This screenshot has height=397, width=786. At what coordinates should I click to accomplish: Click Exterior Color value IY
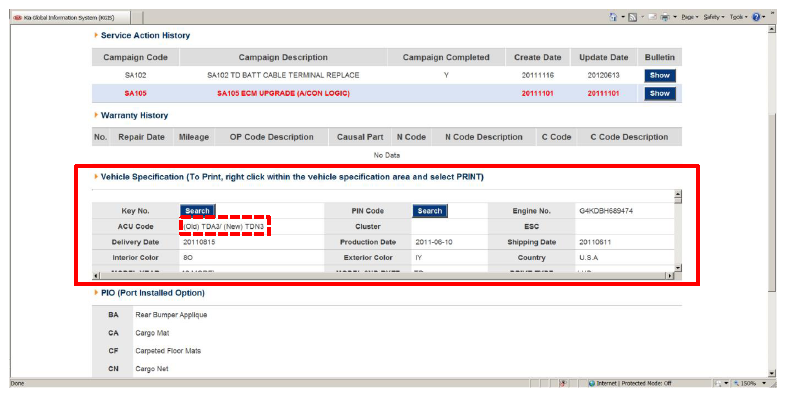419,258
